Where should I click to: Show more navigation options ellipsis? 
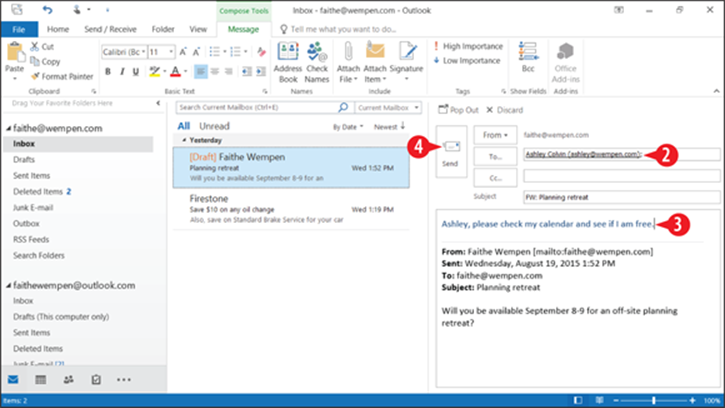tap(123, 379)
